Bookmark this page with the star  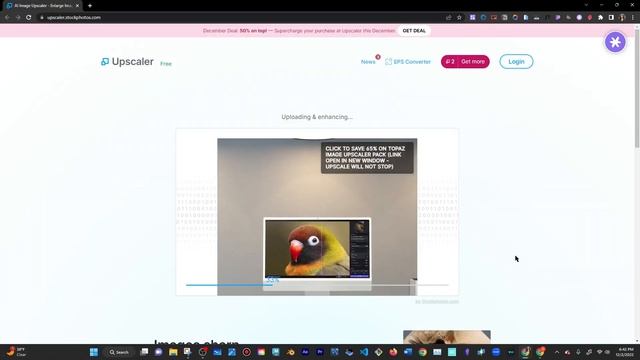459,18
